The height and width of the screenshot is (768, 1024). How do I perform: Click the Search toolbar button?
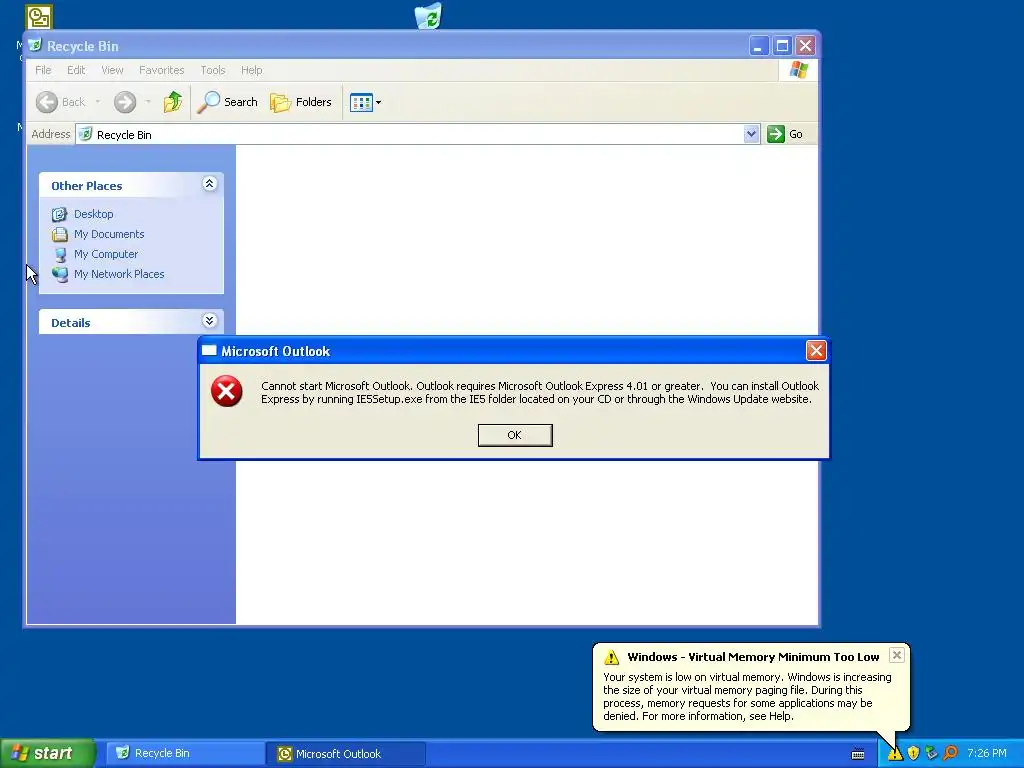pos(228,102)
